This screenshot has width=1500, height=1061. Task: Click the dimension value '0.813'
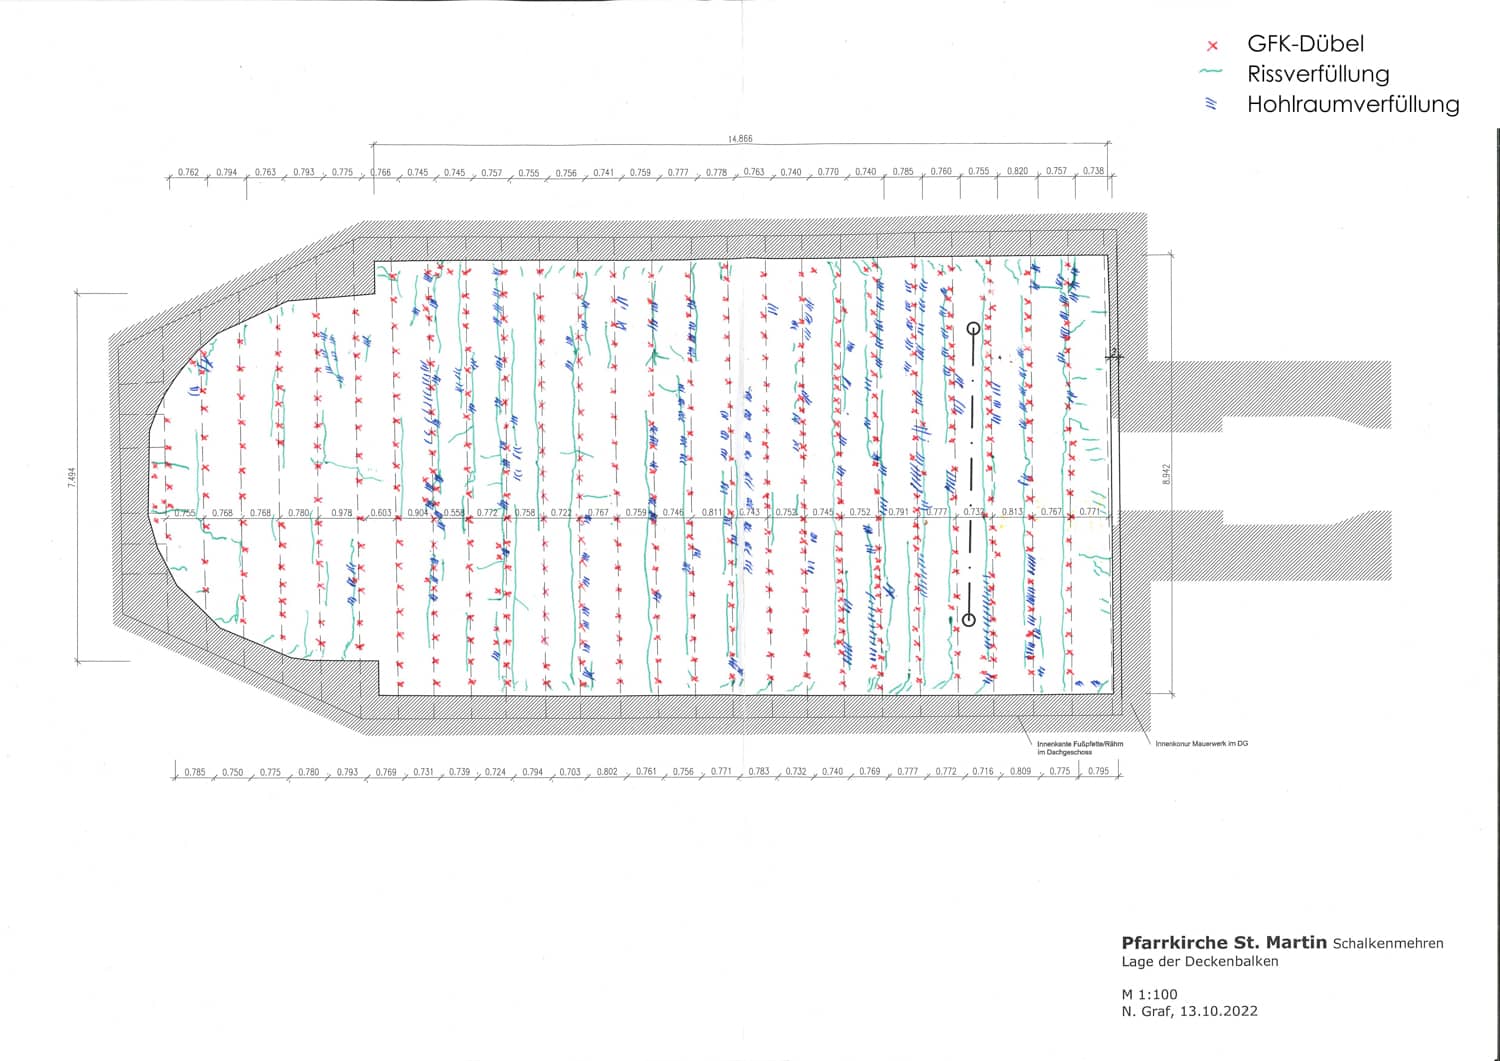pyautogui.click(x=1012, y=512)
